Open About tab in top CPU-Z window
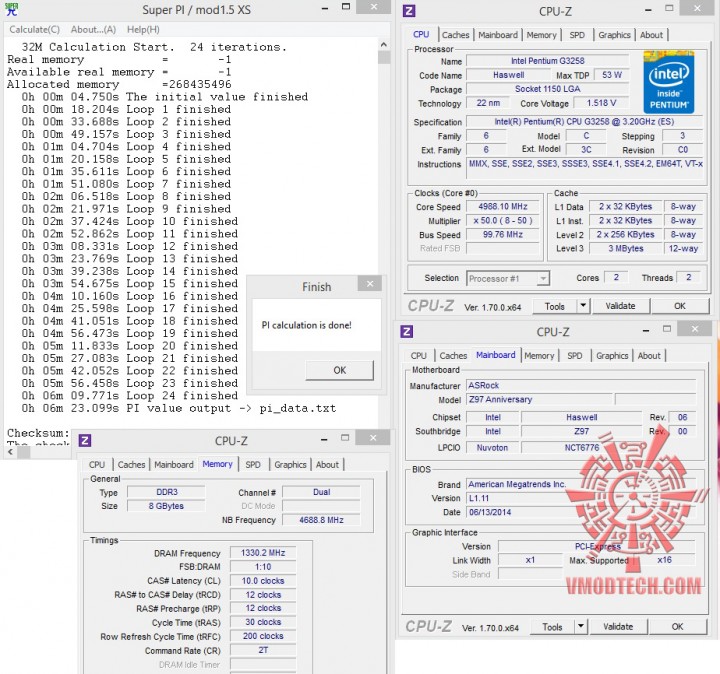The image size is (720, 674). pyautogui.click(x=651, y=35)
